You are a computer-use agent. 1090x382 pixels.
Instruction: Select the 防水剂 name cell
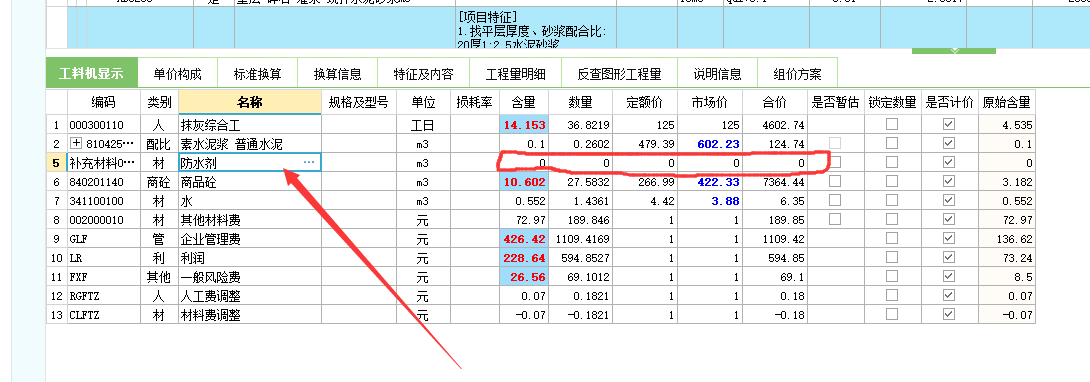click(250, 163)
